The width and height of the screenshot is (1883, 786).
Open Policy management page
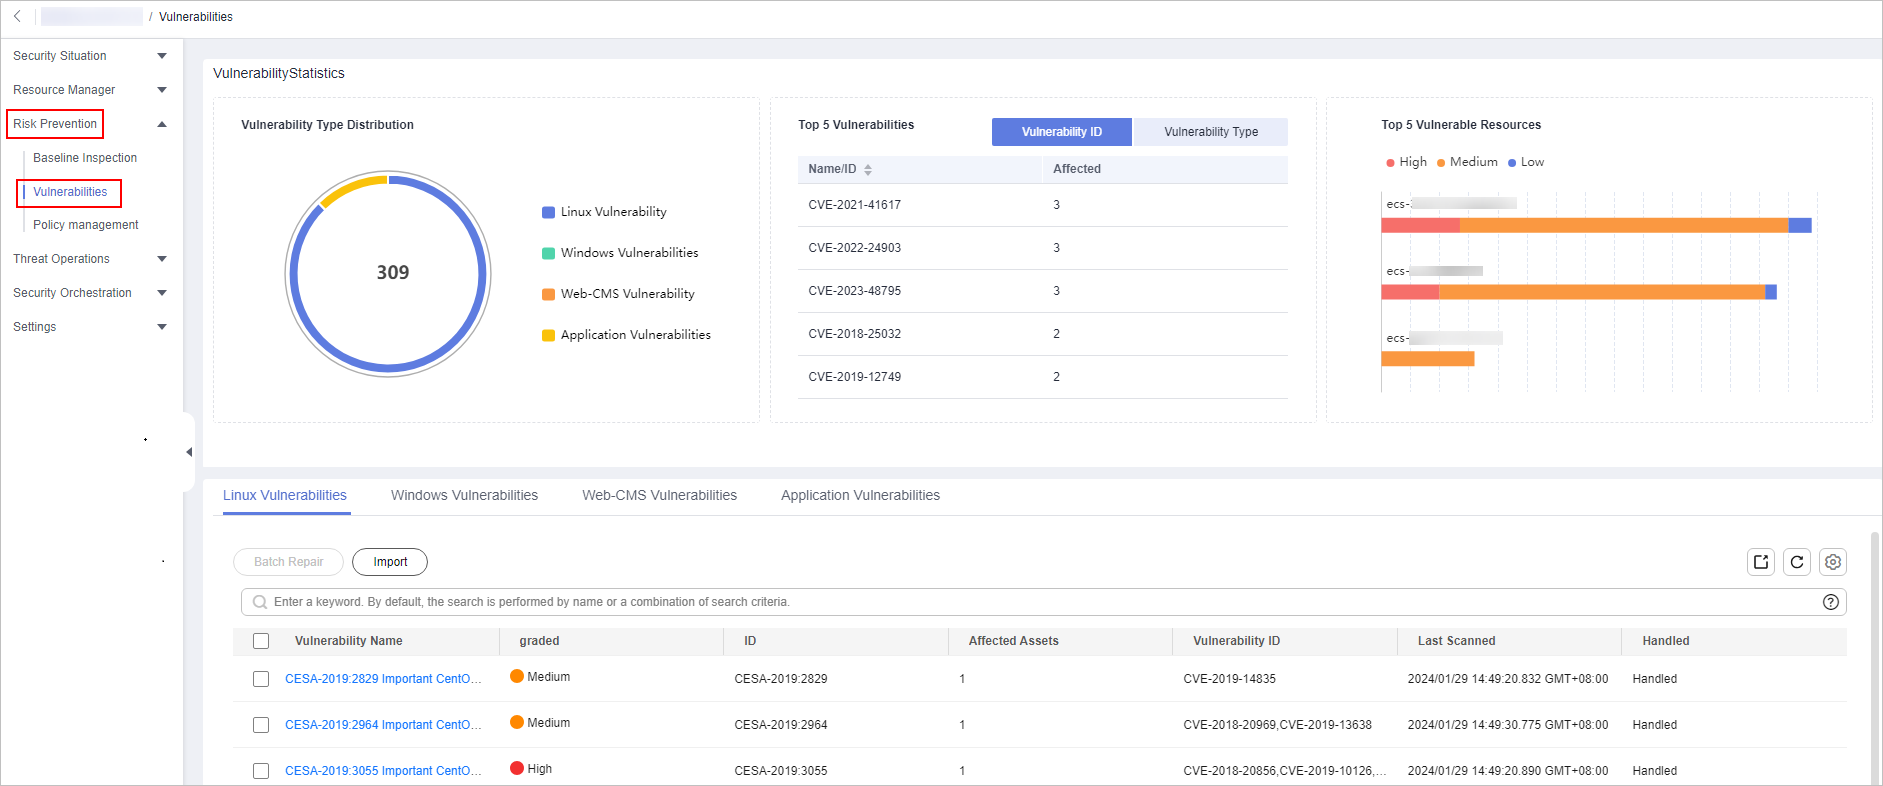click(86, 225)
